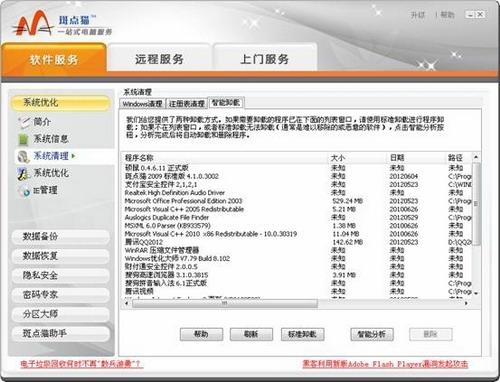Expand the yellow 系统优化 sidebar category

[x=61, y=102]
